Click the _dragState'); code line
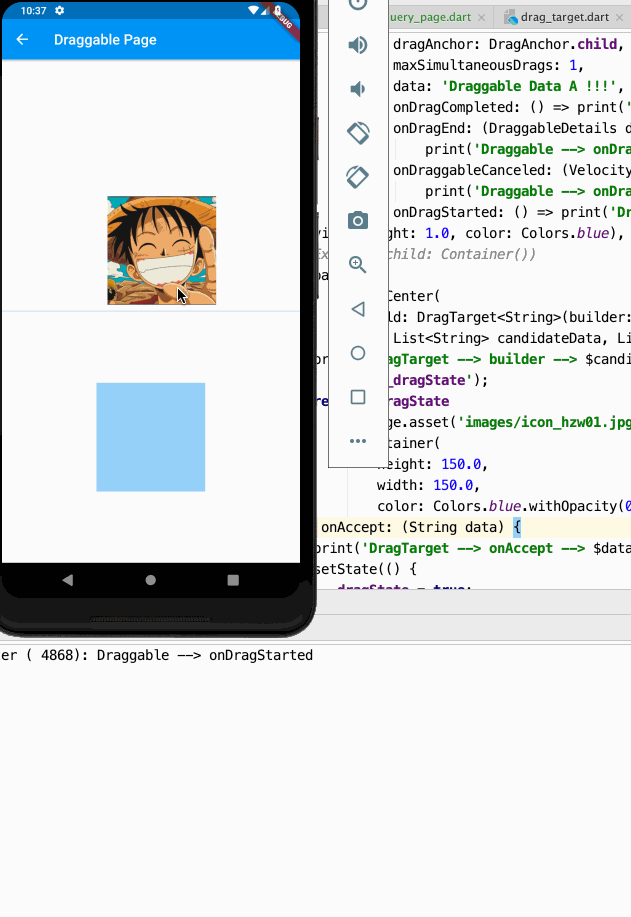The width and height of the screenshot is (631, 917). pyautogui.click(x=438, y=380)
